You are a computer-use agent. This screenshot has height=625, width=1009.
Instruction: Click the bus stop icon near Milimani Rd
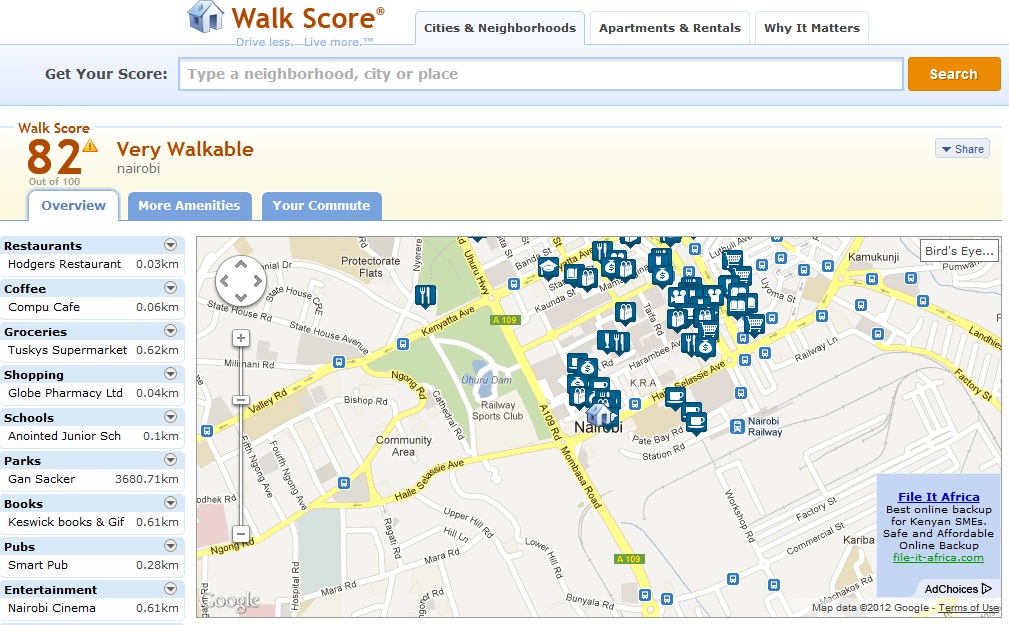338,362
